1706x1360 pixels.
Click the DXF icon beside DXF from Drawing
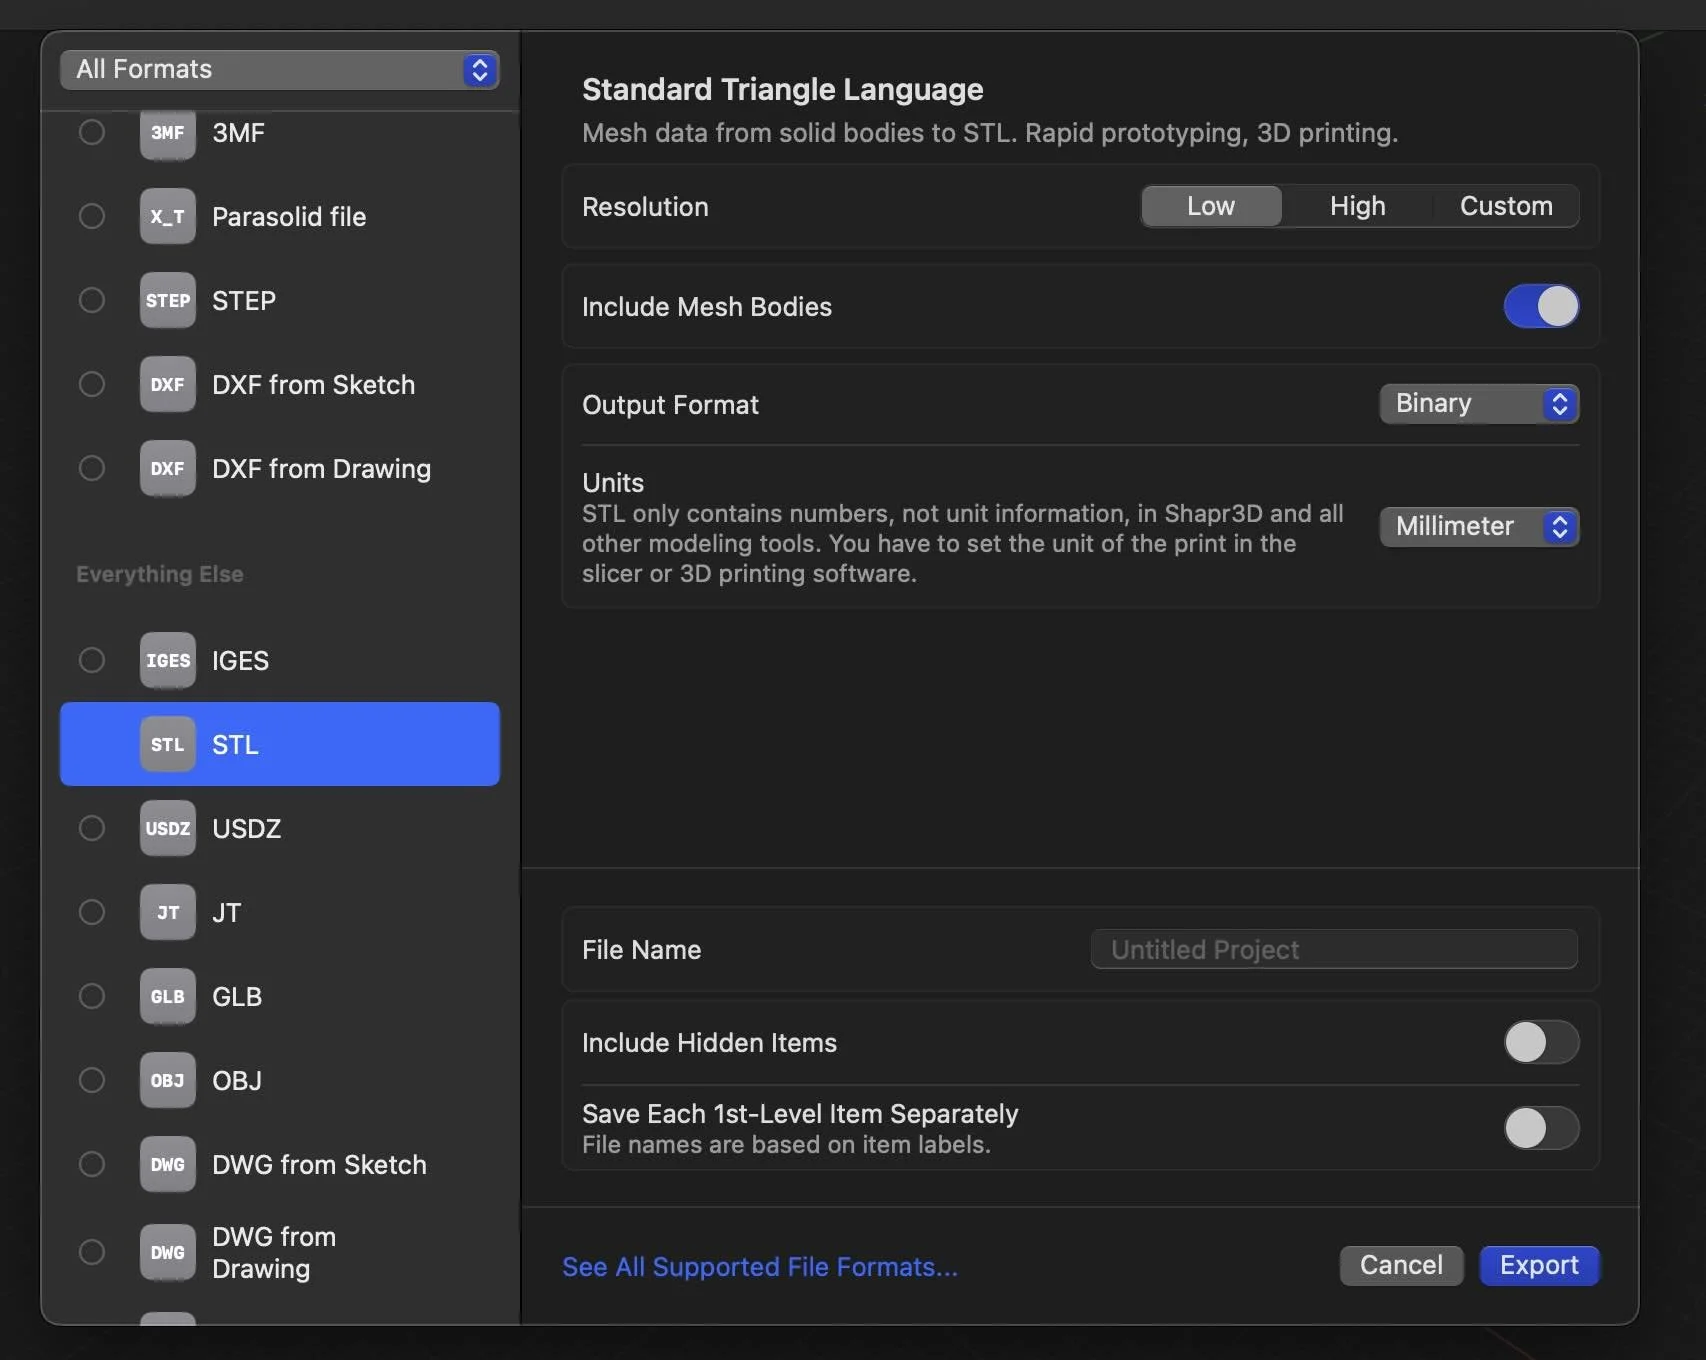coord(167,469)
